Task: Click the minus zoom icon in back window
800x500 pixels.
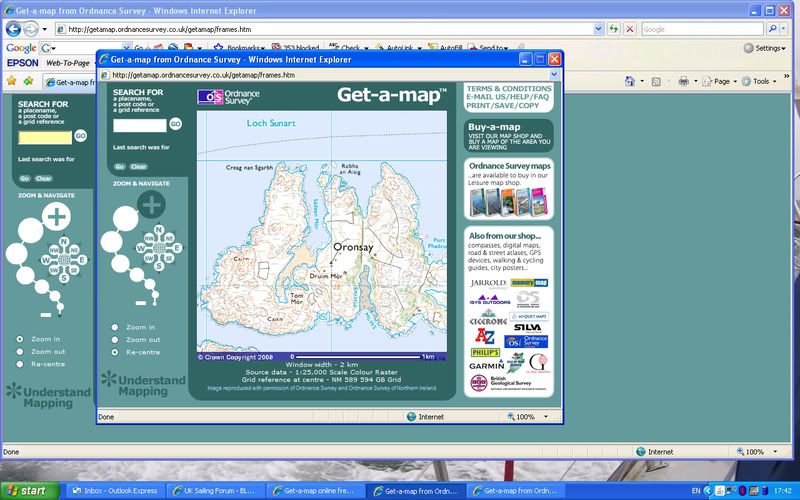Action: pos(46,315)
